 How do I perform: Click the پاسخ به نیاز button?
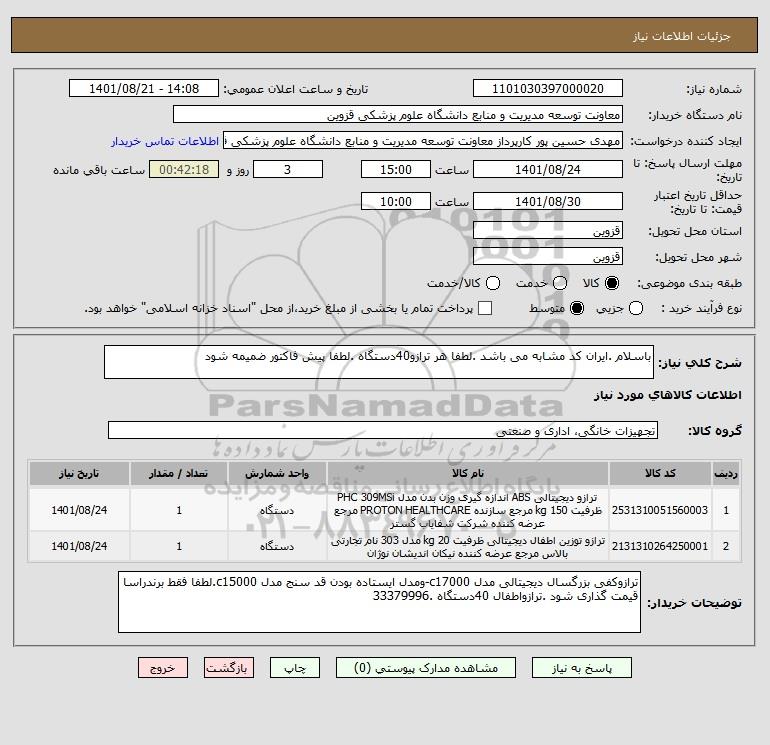tap(581, 668)
